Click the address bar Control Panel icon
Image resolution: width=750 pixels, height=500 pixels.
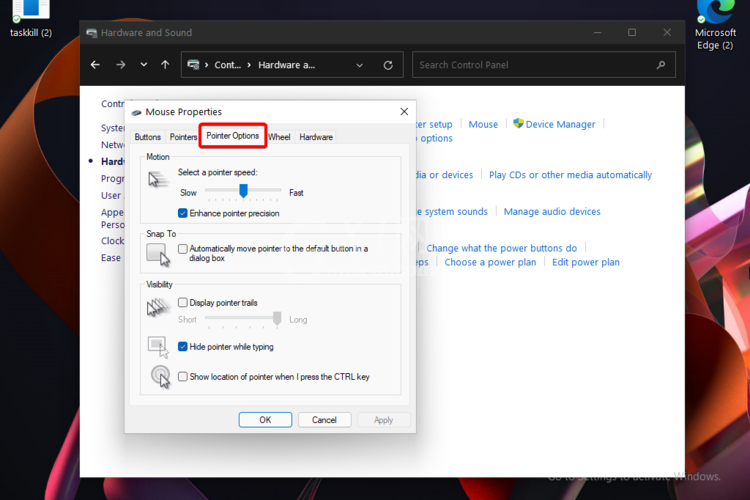click(x=193, y=65)
